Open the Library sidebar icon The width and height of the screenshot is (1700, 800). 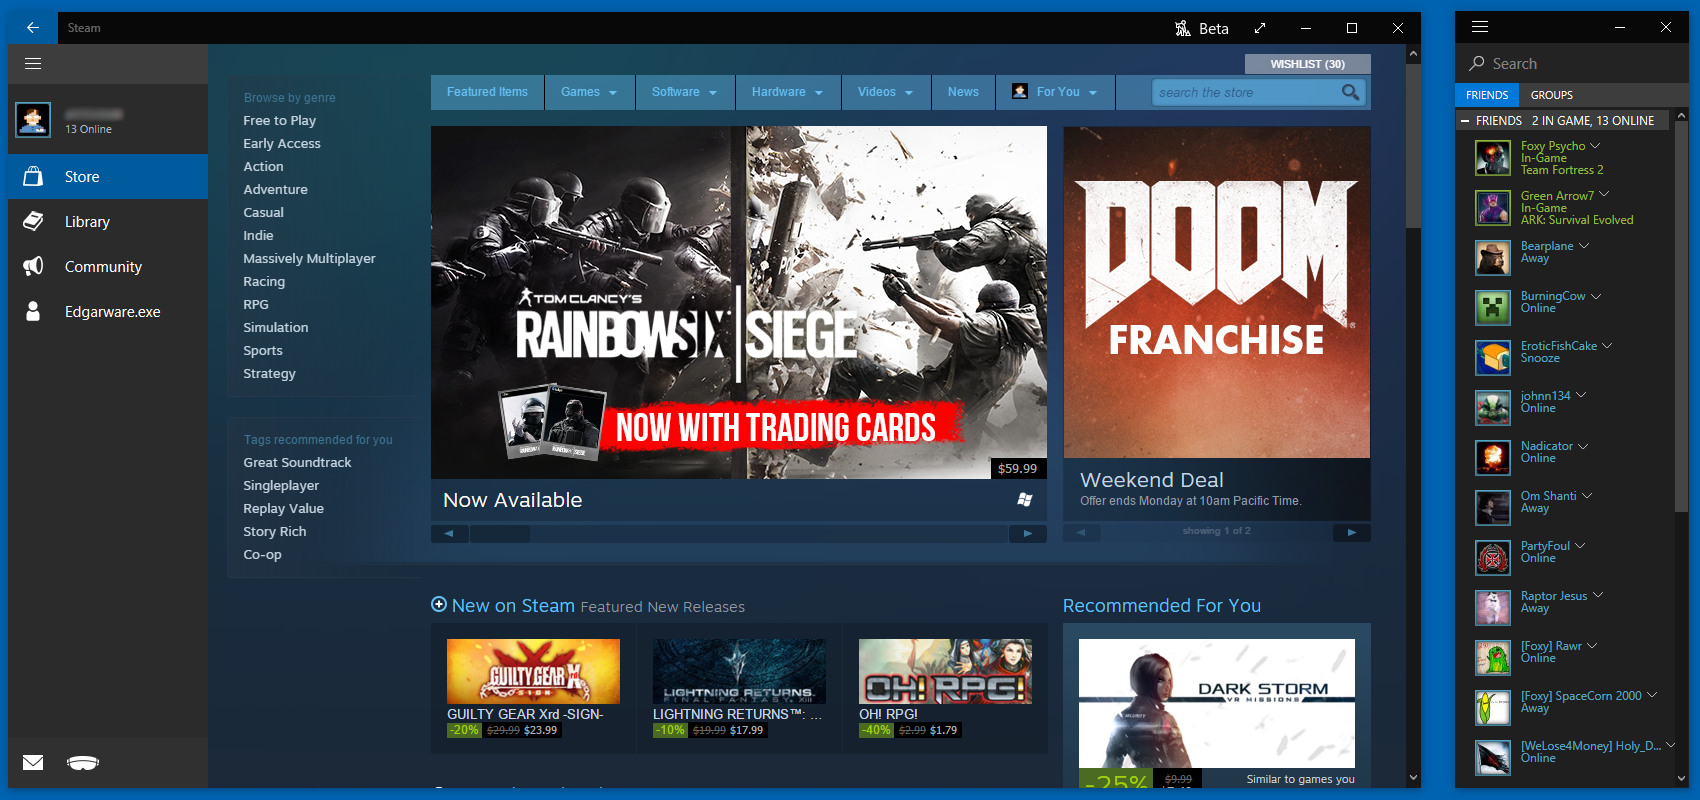point(33,221)
